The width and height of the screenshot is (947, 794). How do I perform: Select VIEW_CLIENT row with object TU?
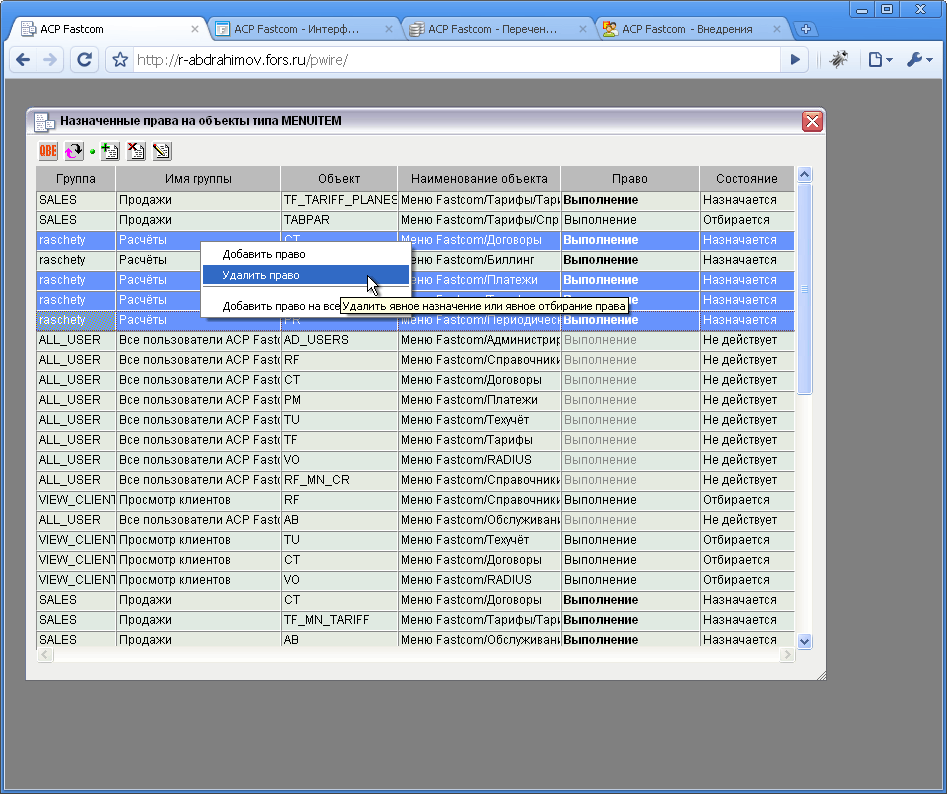pyautogui.click(x=416, y=540)
